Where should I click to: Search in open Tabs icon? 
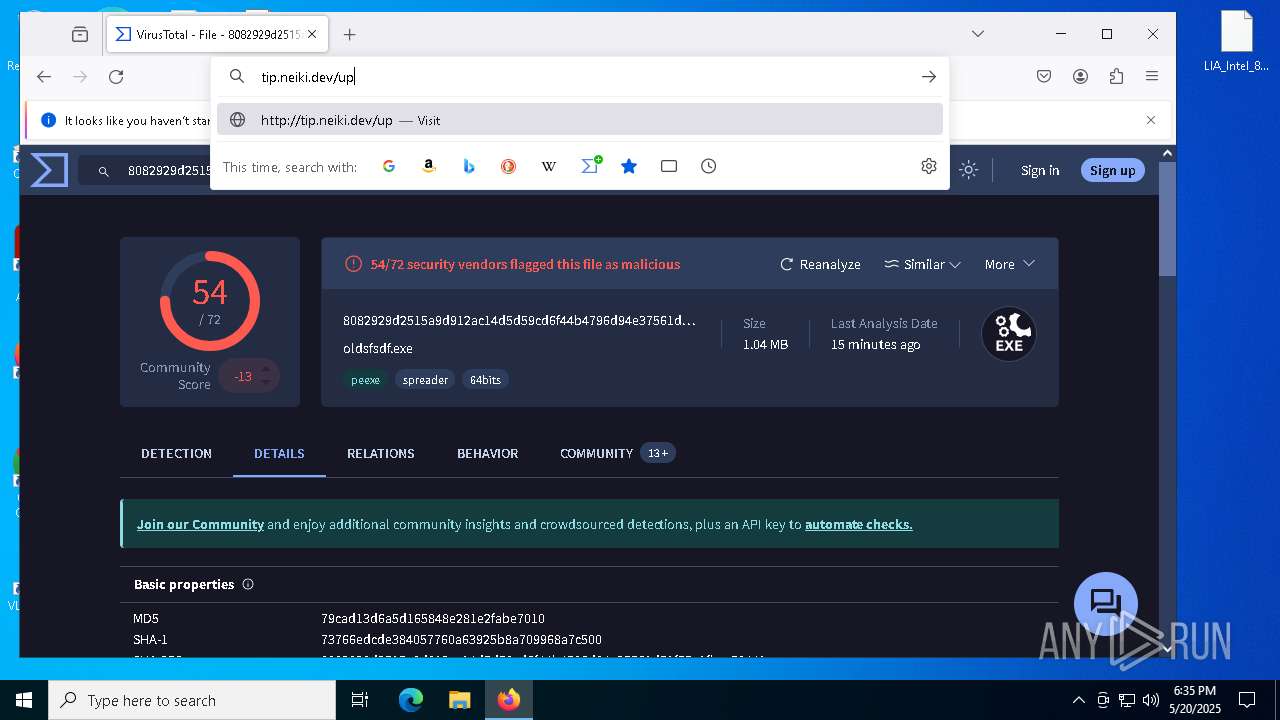pos(669,166)
